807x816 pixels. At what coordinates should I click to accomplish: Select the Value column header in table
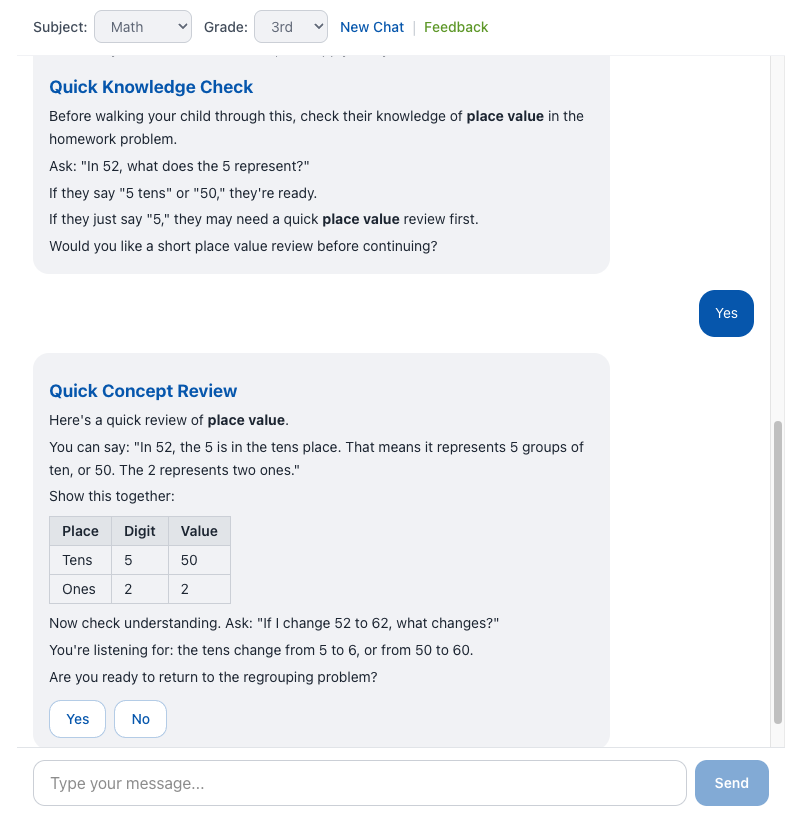pyautogui.click(x=199, y=531)
